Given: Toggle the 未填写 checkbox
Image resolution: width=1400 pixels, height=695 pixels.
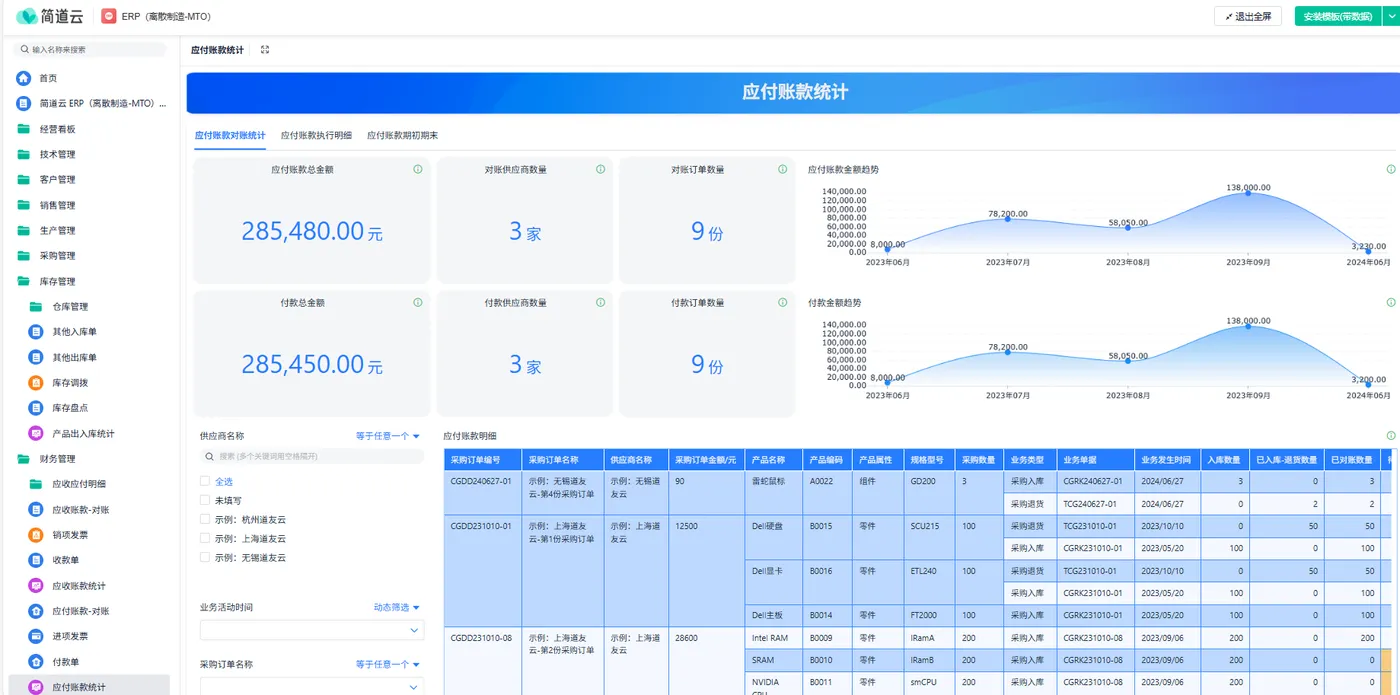Looking at the screenshot, I should (x=205, y=500).
